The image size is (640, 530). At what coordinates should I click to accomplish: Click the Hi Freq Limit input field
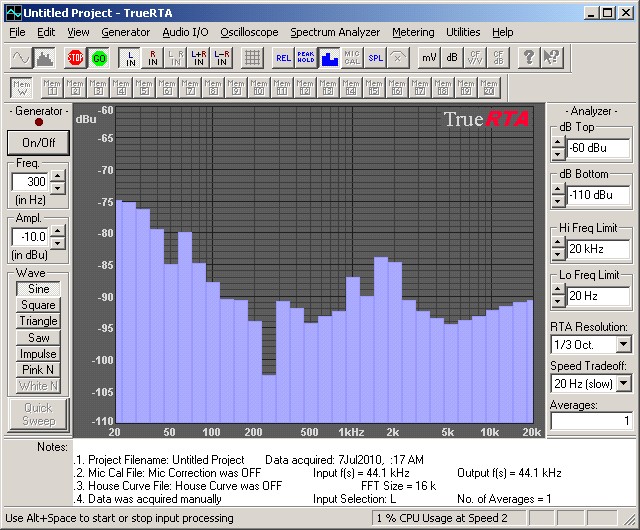pyautogui.click(x=598, y=248)
